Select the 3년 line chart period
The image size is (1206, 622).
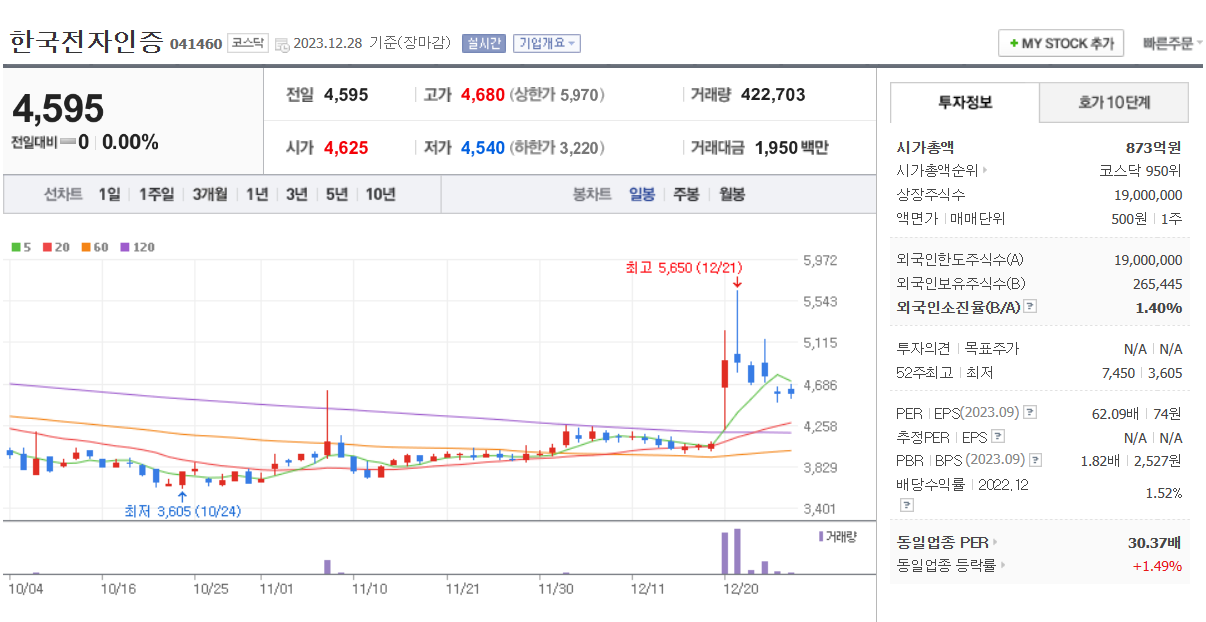(297, 194)
